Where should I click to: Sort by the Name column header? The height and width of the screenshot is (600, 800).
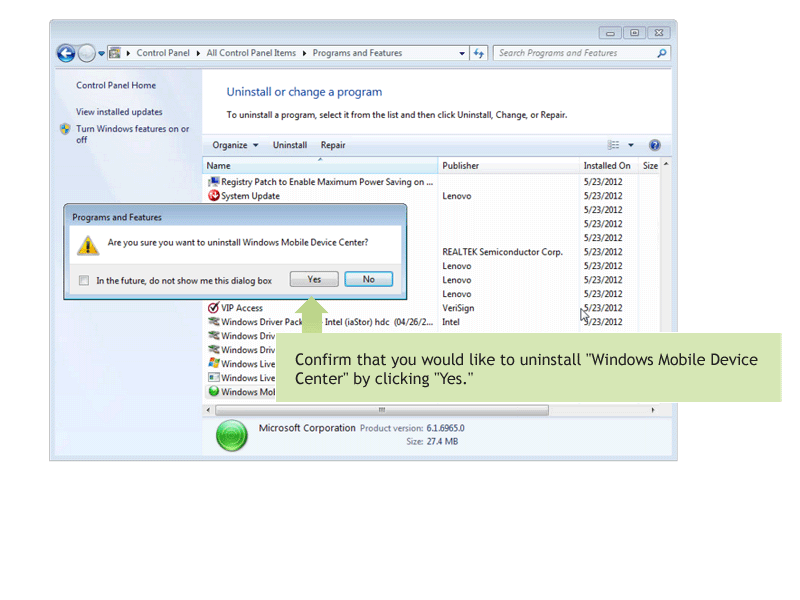pyautogui.click(x=320, y=165)
